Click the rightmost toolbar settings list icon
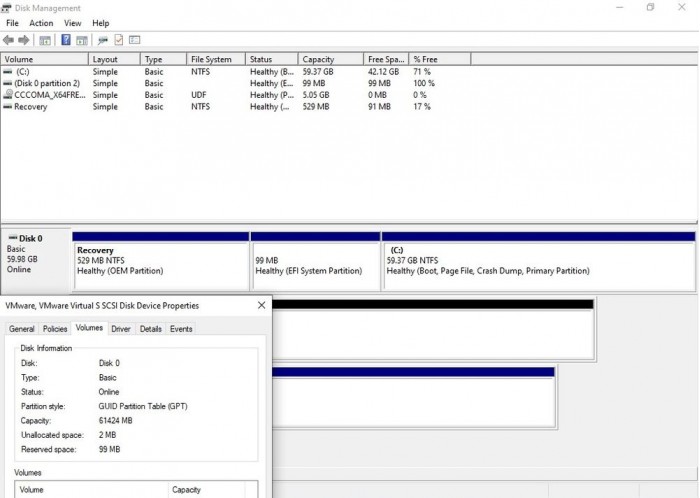The image size is (700, 498). 136,40
